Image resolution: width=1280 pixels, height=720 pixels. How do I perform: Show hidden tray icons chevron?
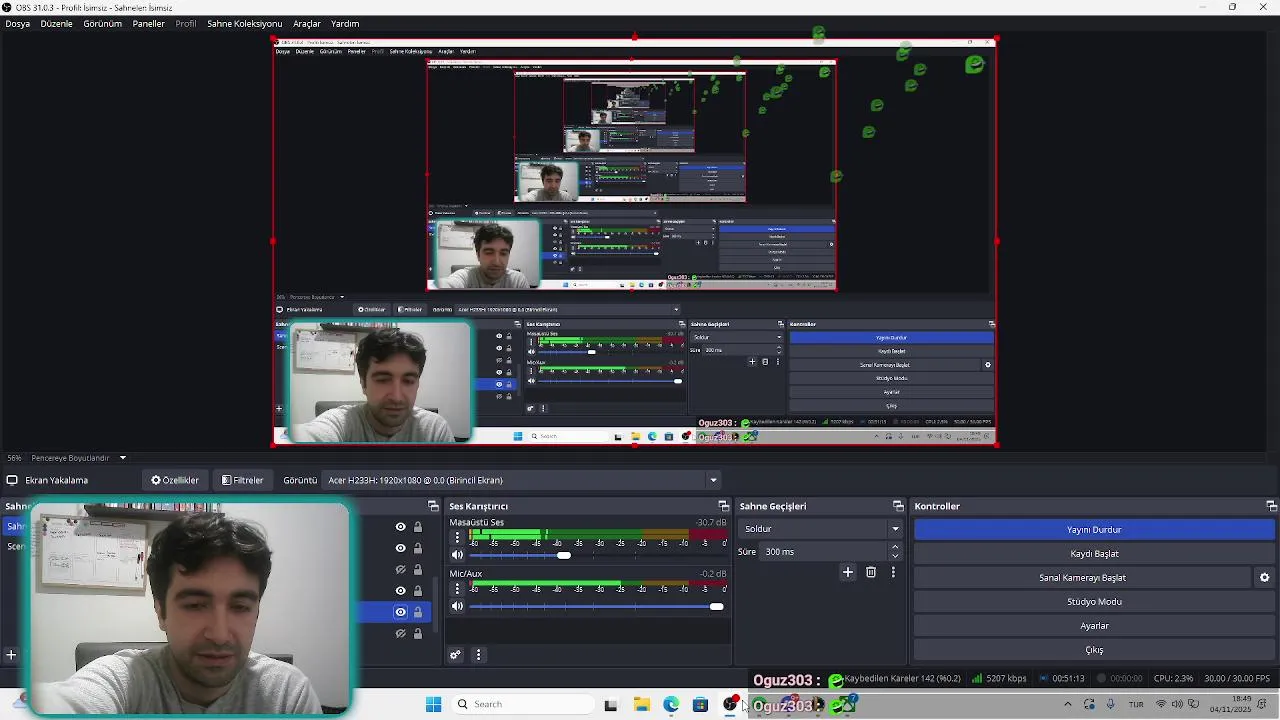coord(1068,704)
